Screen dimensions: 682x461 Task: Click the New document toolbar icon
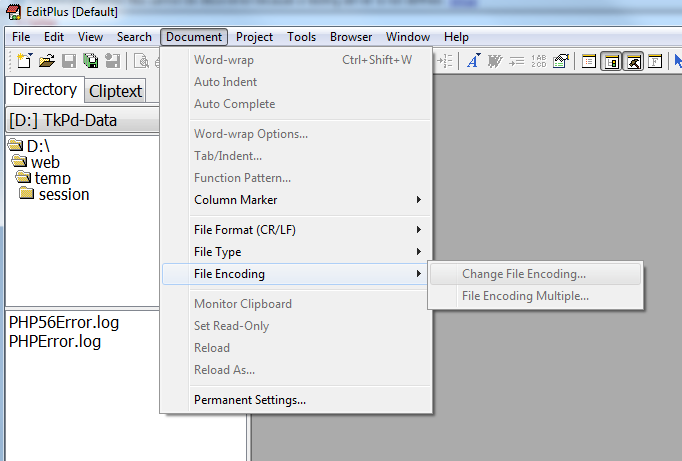(x=24, y=60)
